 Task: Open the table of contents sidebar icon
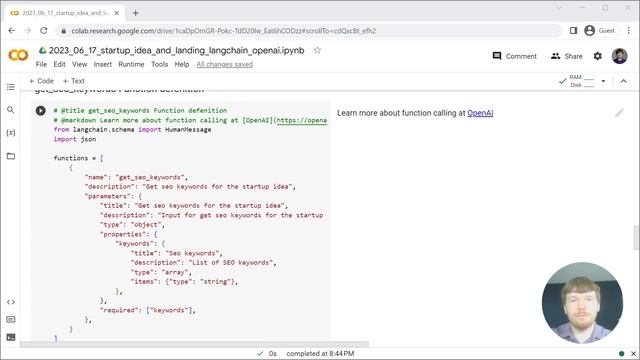11,87
